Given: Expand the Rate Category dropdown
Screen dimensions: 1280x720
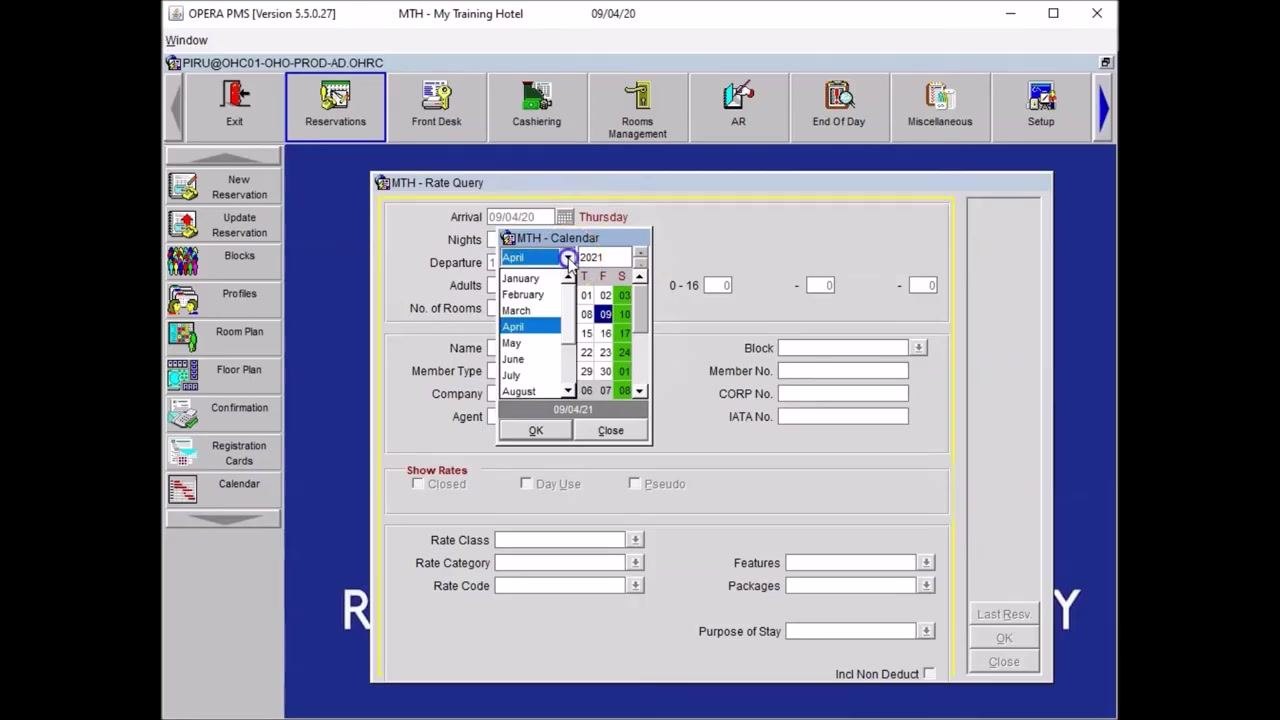Looking at the screenshot, I should coord(635,563).
